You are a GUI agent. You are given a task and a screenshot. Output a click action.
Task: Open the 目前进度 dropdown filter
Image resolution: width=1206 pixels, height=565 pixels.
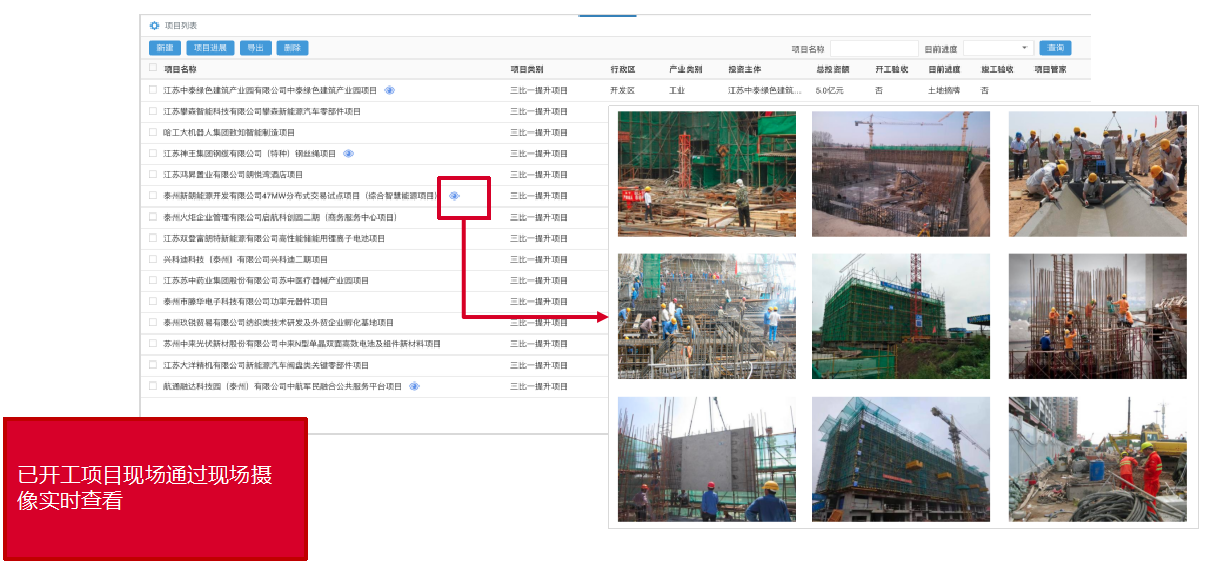pos(998,48)
